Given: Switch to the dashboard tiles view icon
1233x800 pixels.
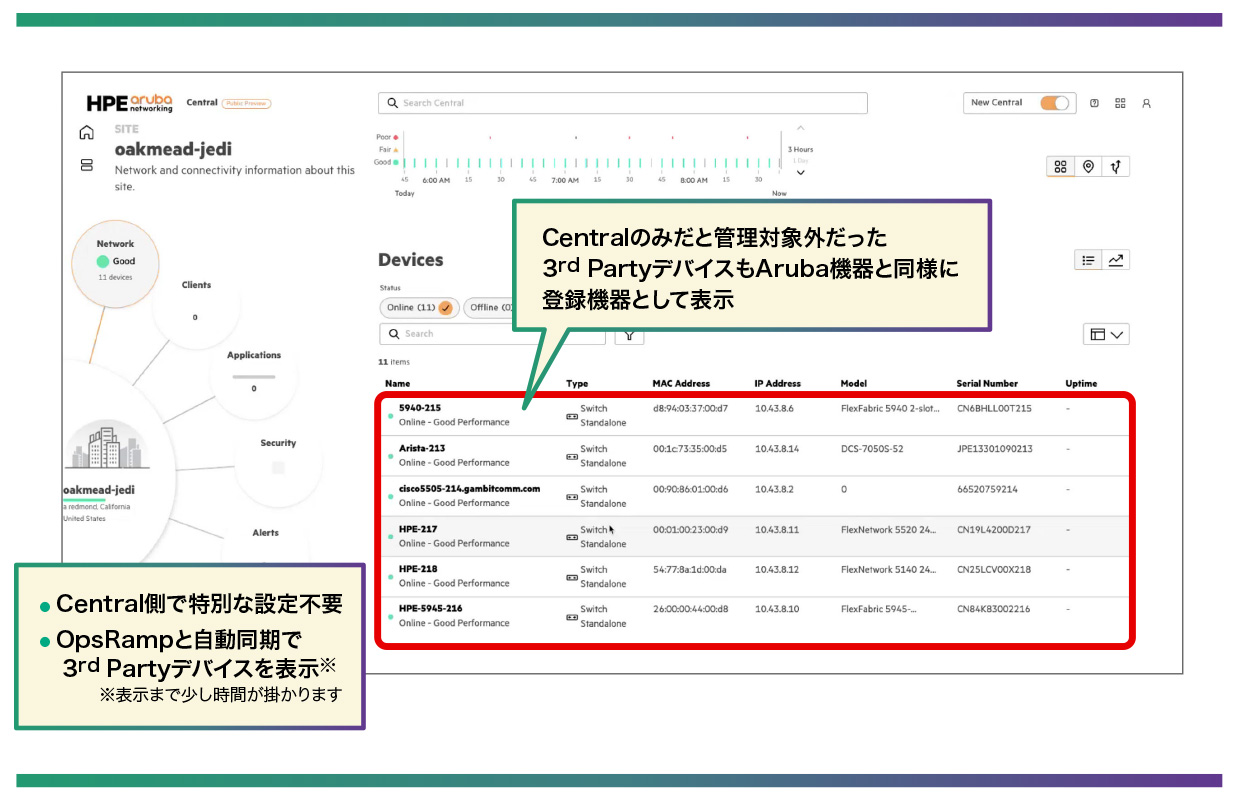Looking at the screenshot, I should [1061, 167].
